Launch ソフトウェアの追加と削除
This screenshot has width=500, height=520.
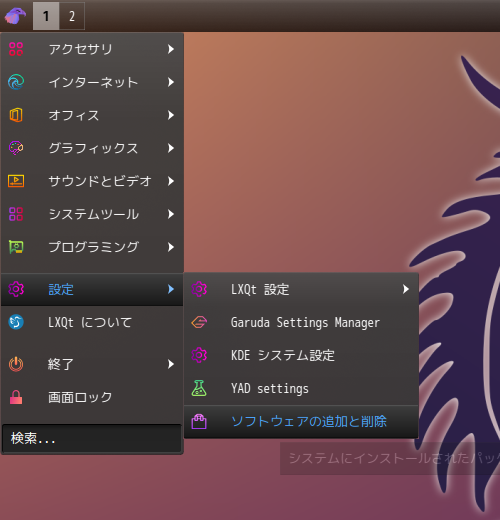(301, 421)
